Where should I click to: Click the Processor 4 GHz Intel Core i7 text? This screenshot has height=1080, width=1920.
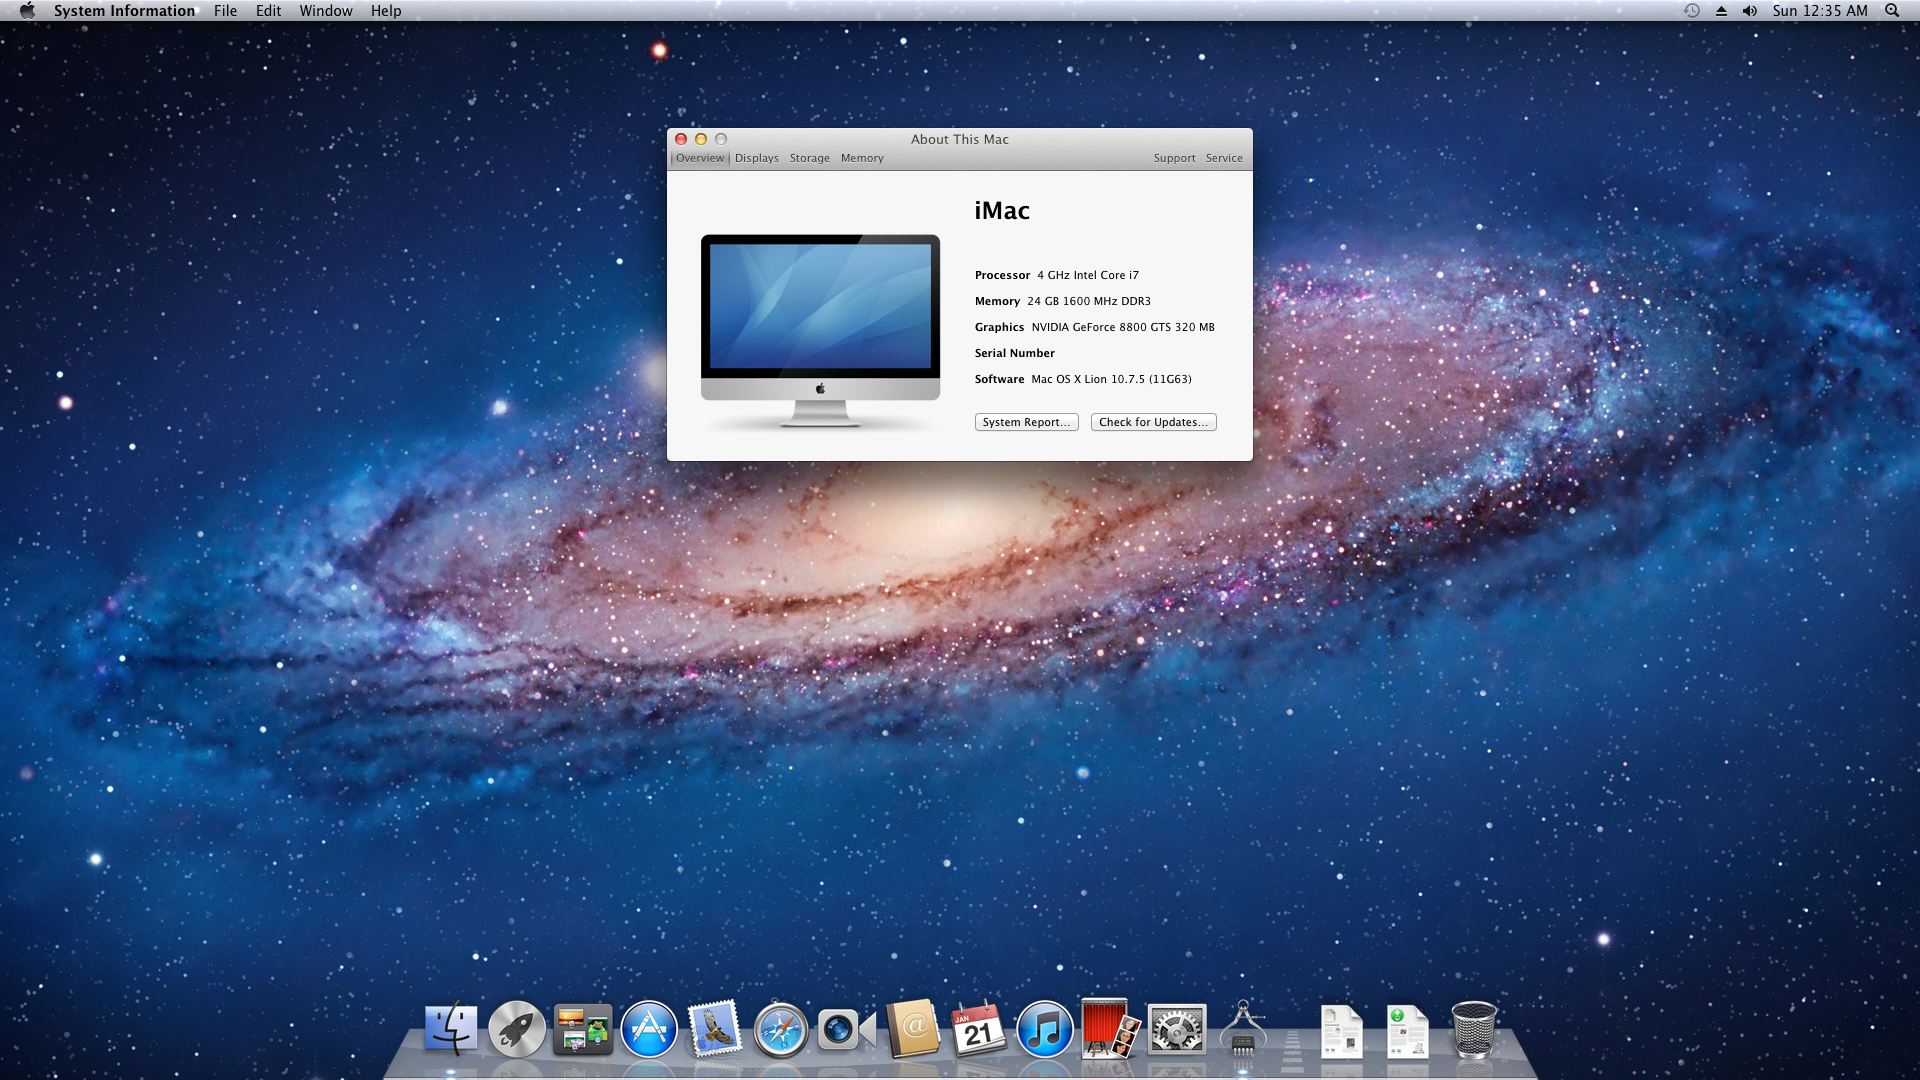tap(1057, 275)
